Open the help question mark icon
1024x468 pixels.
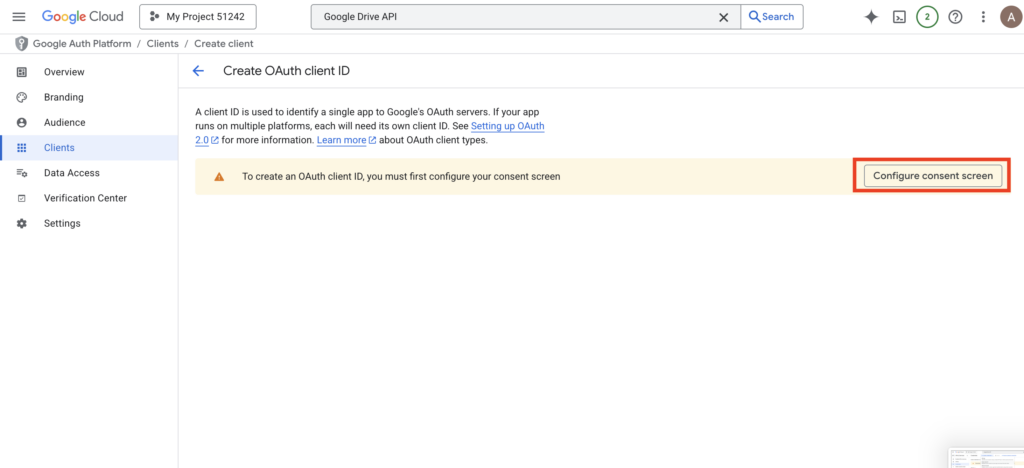955,17
